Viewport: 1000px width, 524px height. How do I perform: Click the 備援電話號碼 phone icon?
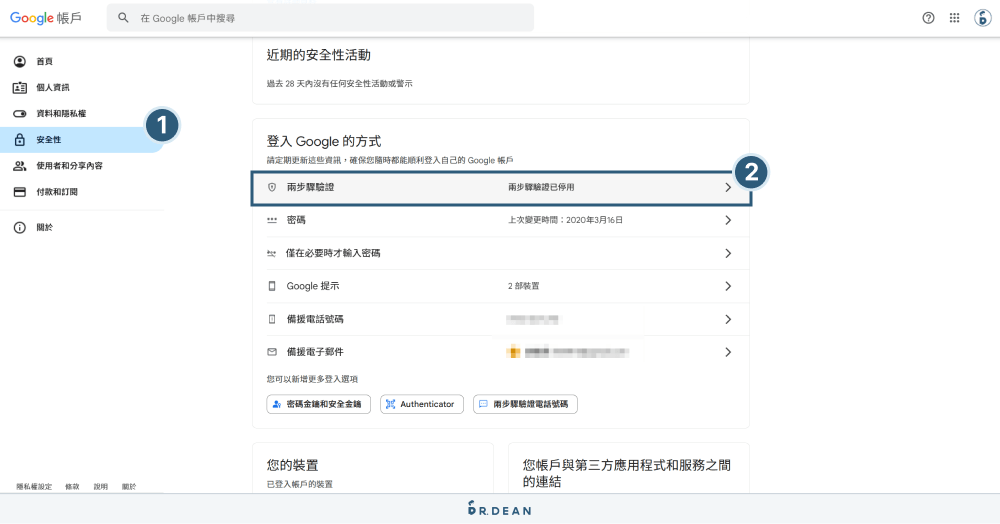272,319
